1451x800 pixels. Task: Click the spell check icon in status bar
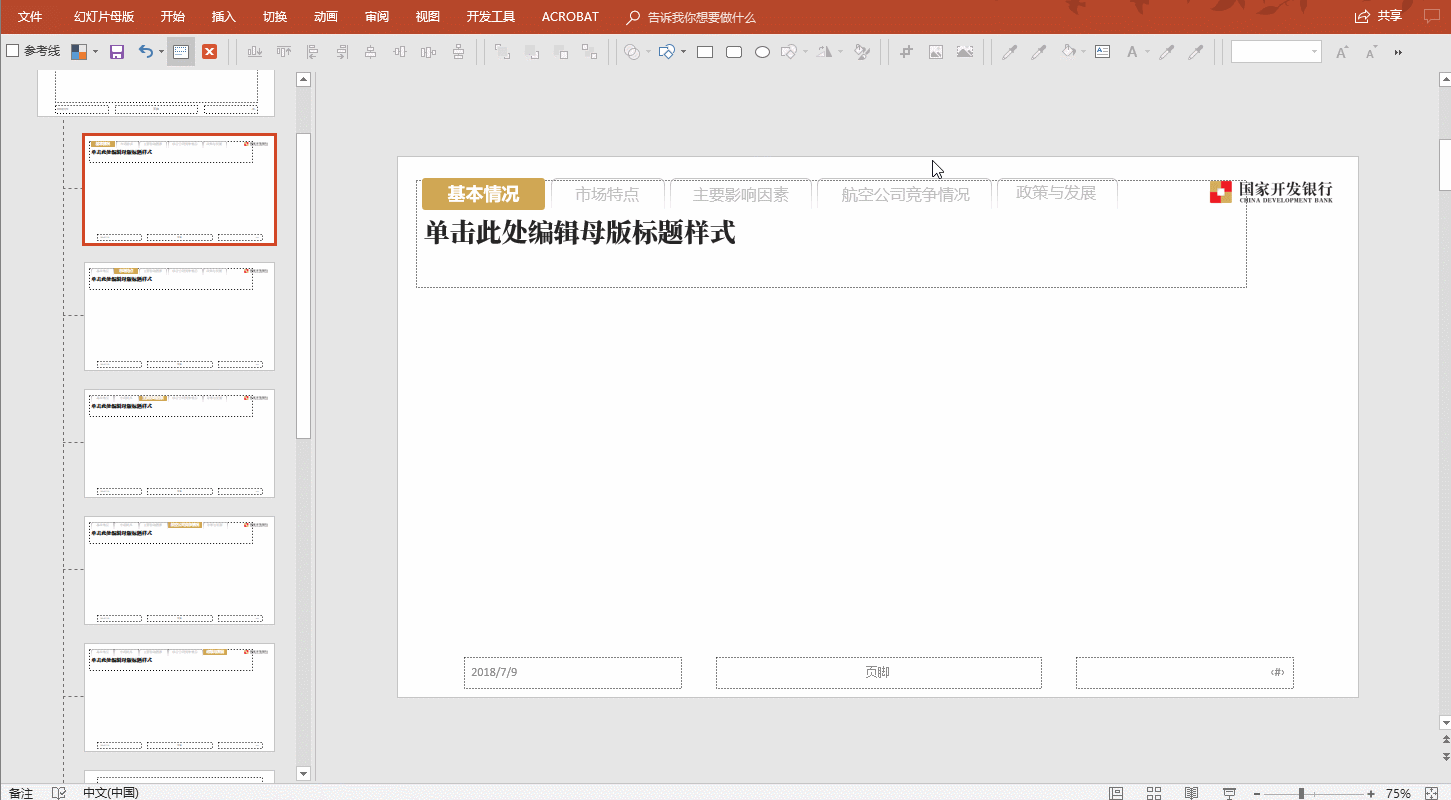[x=59, y=793]
